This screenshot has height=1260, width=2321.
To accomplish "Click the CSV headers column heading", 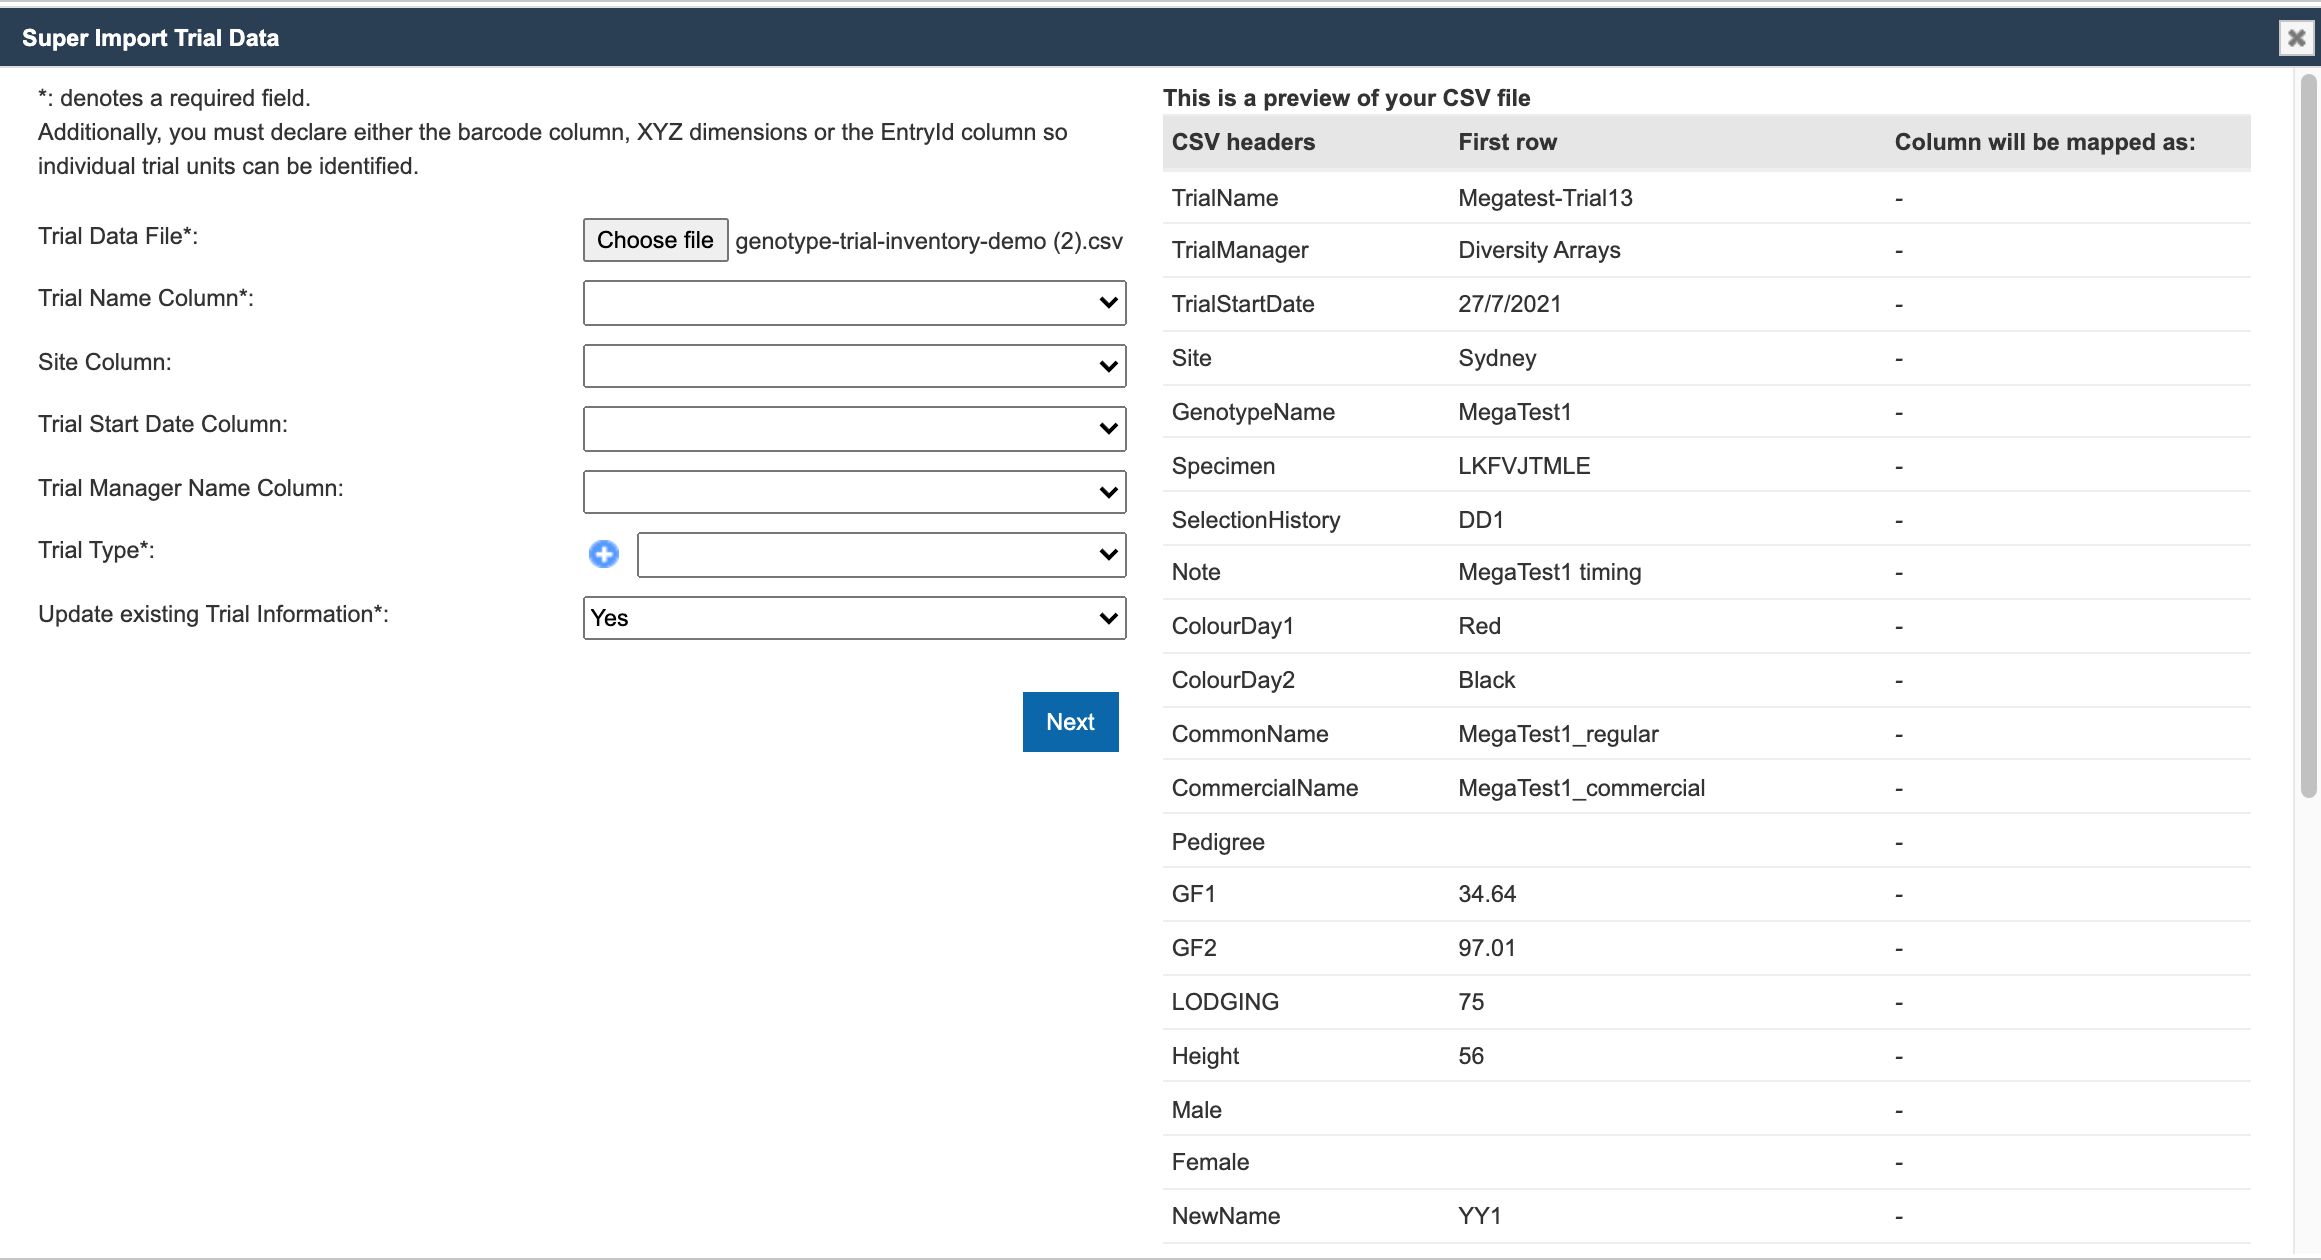I will (1243, 142).
